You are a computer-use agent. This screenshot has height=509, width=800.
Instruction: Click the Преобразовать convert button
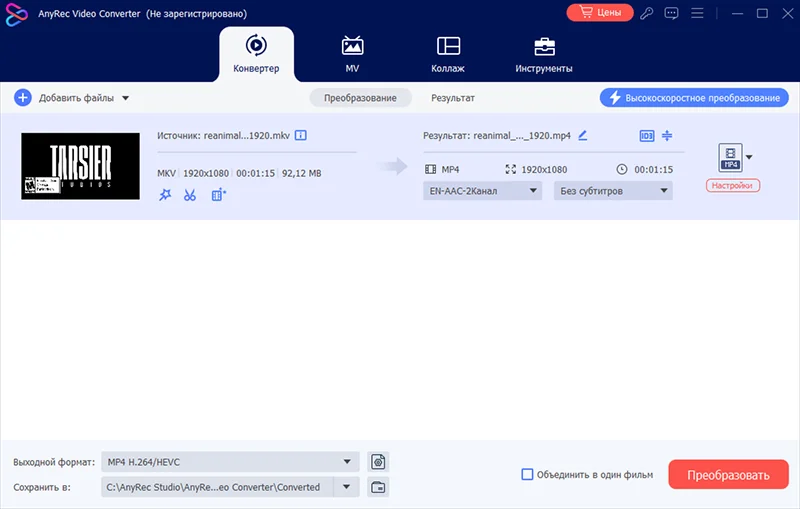(x=728, y=475)
